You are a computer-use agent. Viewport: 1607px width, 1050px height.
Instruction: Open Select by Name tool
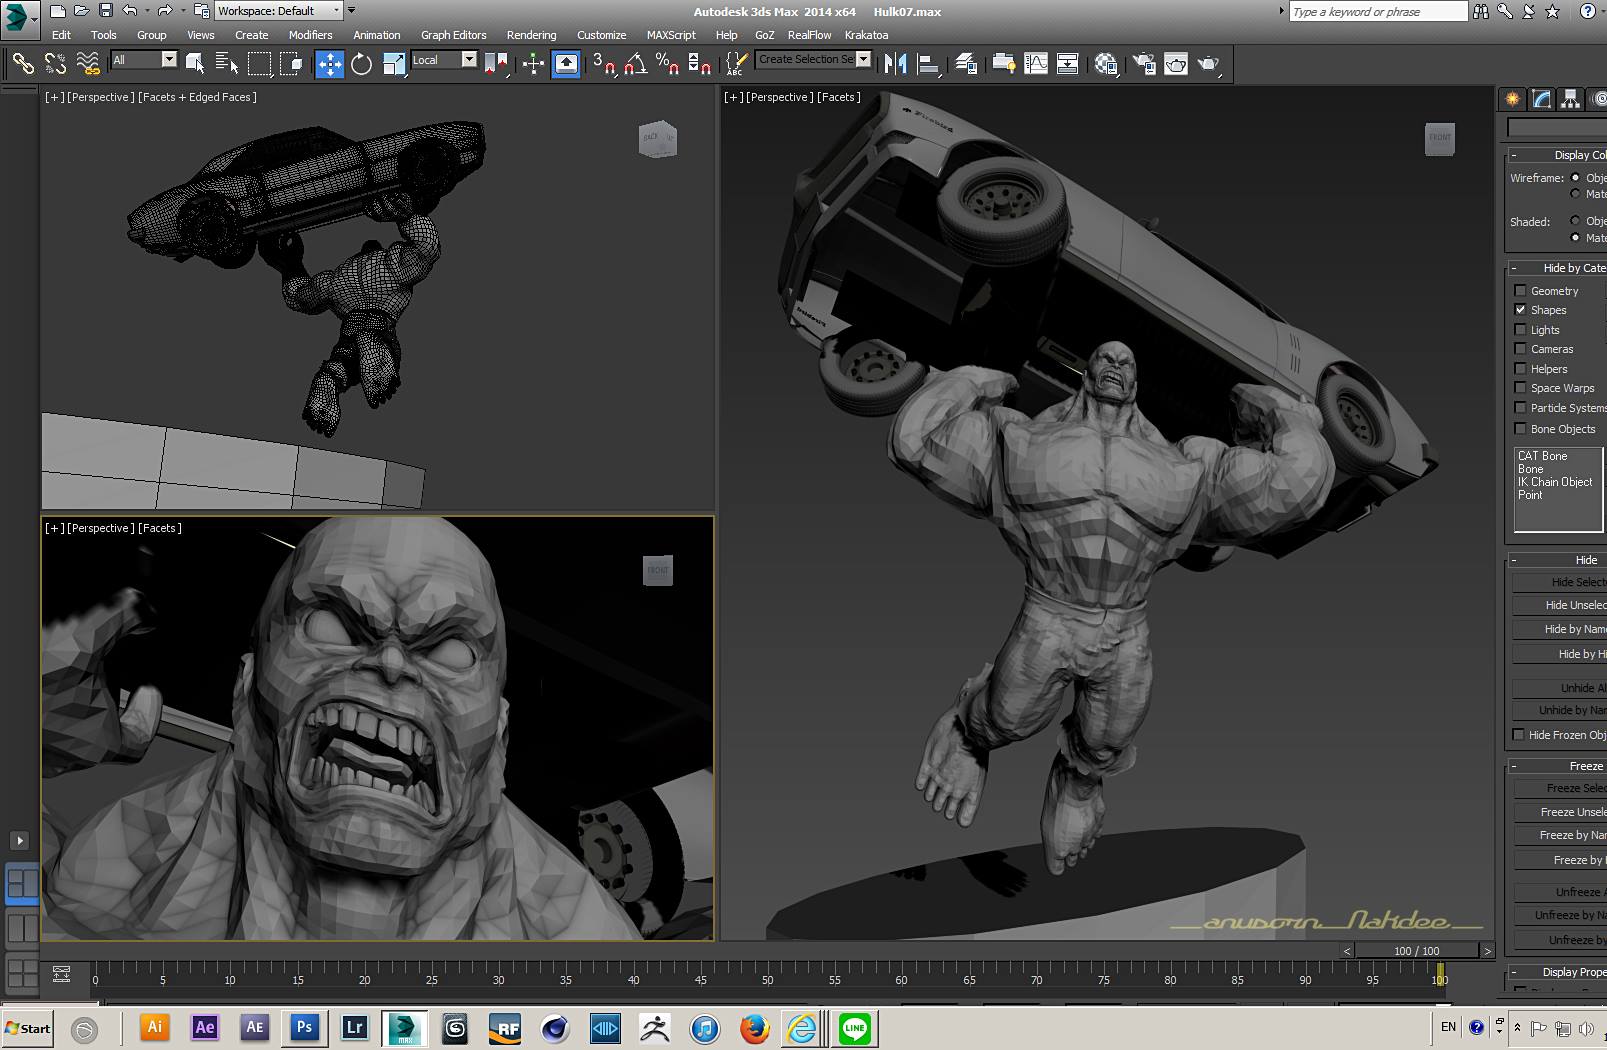tap(227, 64)
